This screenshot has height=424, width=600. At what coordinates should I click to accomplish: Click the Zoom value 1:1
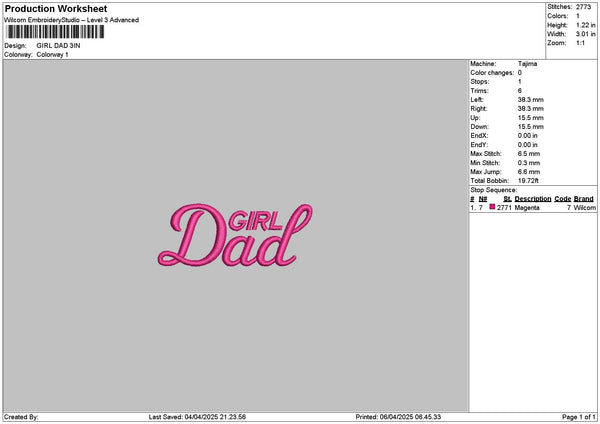pos(580,43)
